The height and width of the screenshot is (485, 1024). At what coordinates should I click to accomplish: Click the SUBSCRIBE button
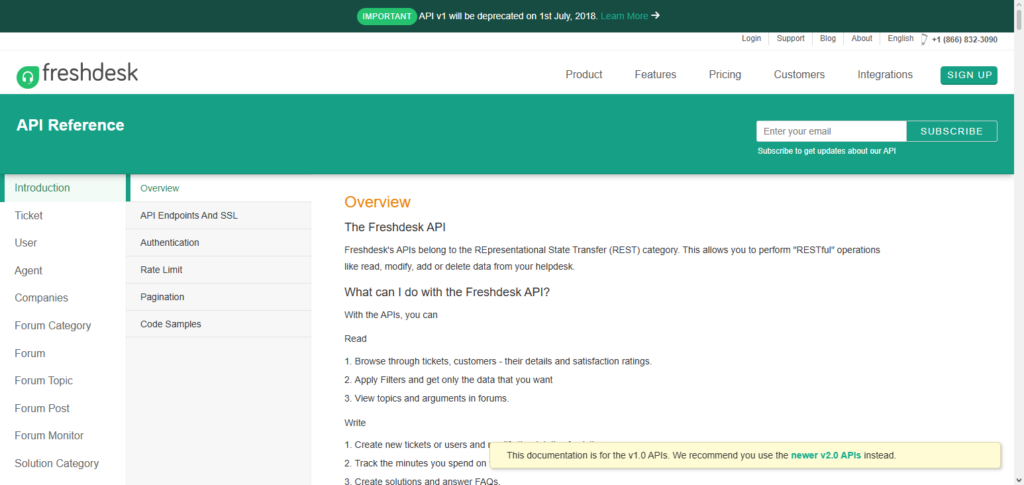(952, 131)
